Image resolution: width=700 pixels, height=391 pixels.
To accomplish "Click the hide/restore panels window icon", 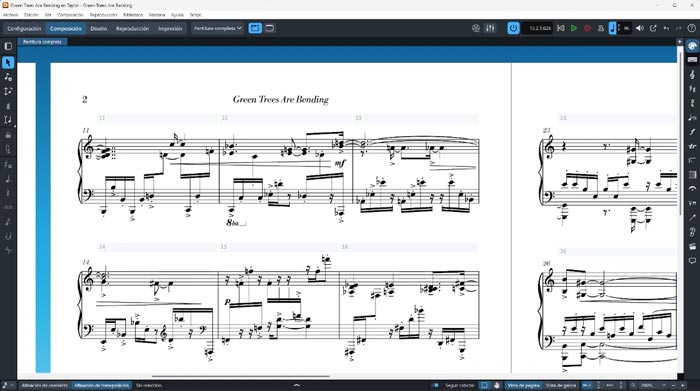I will pos(270,28).
